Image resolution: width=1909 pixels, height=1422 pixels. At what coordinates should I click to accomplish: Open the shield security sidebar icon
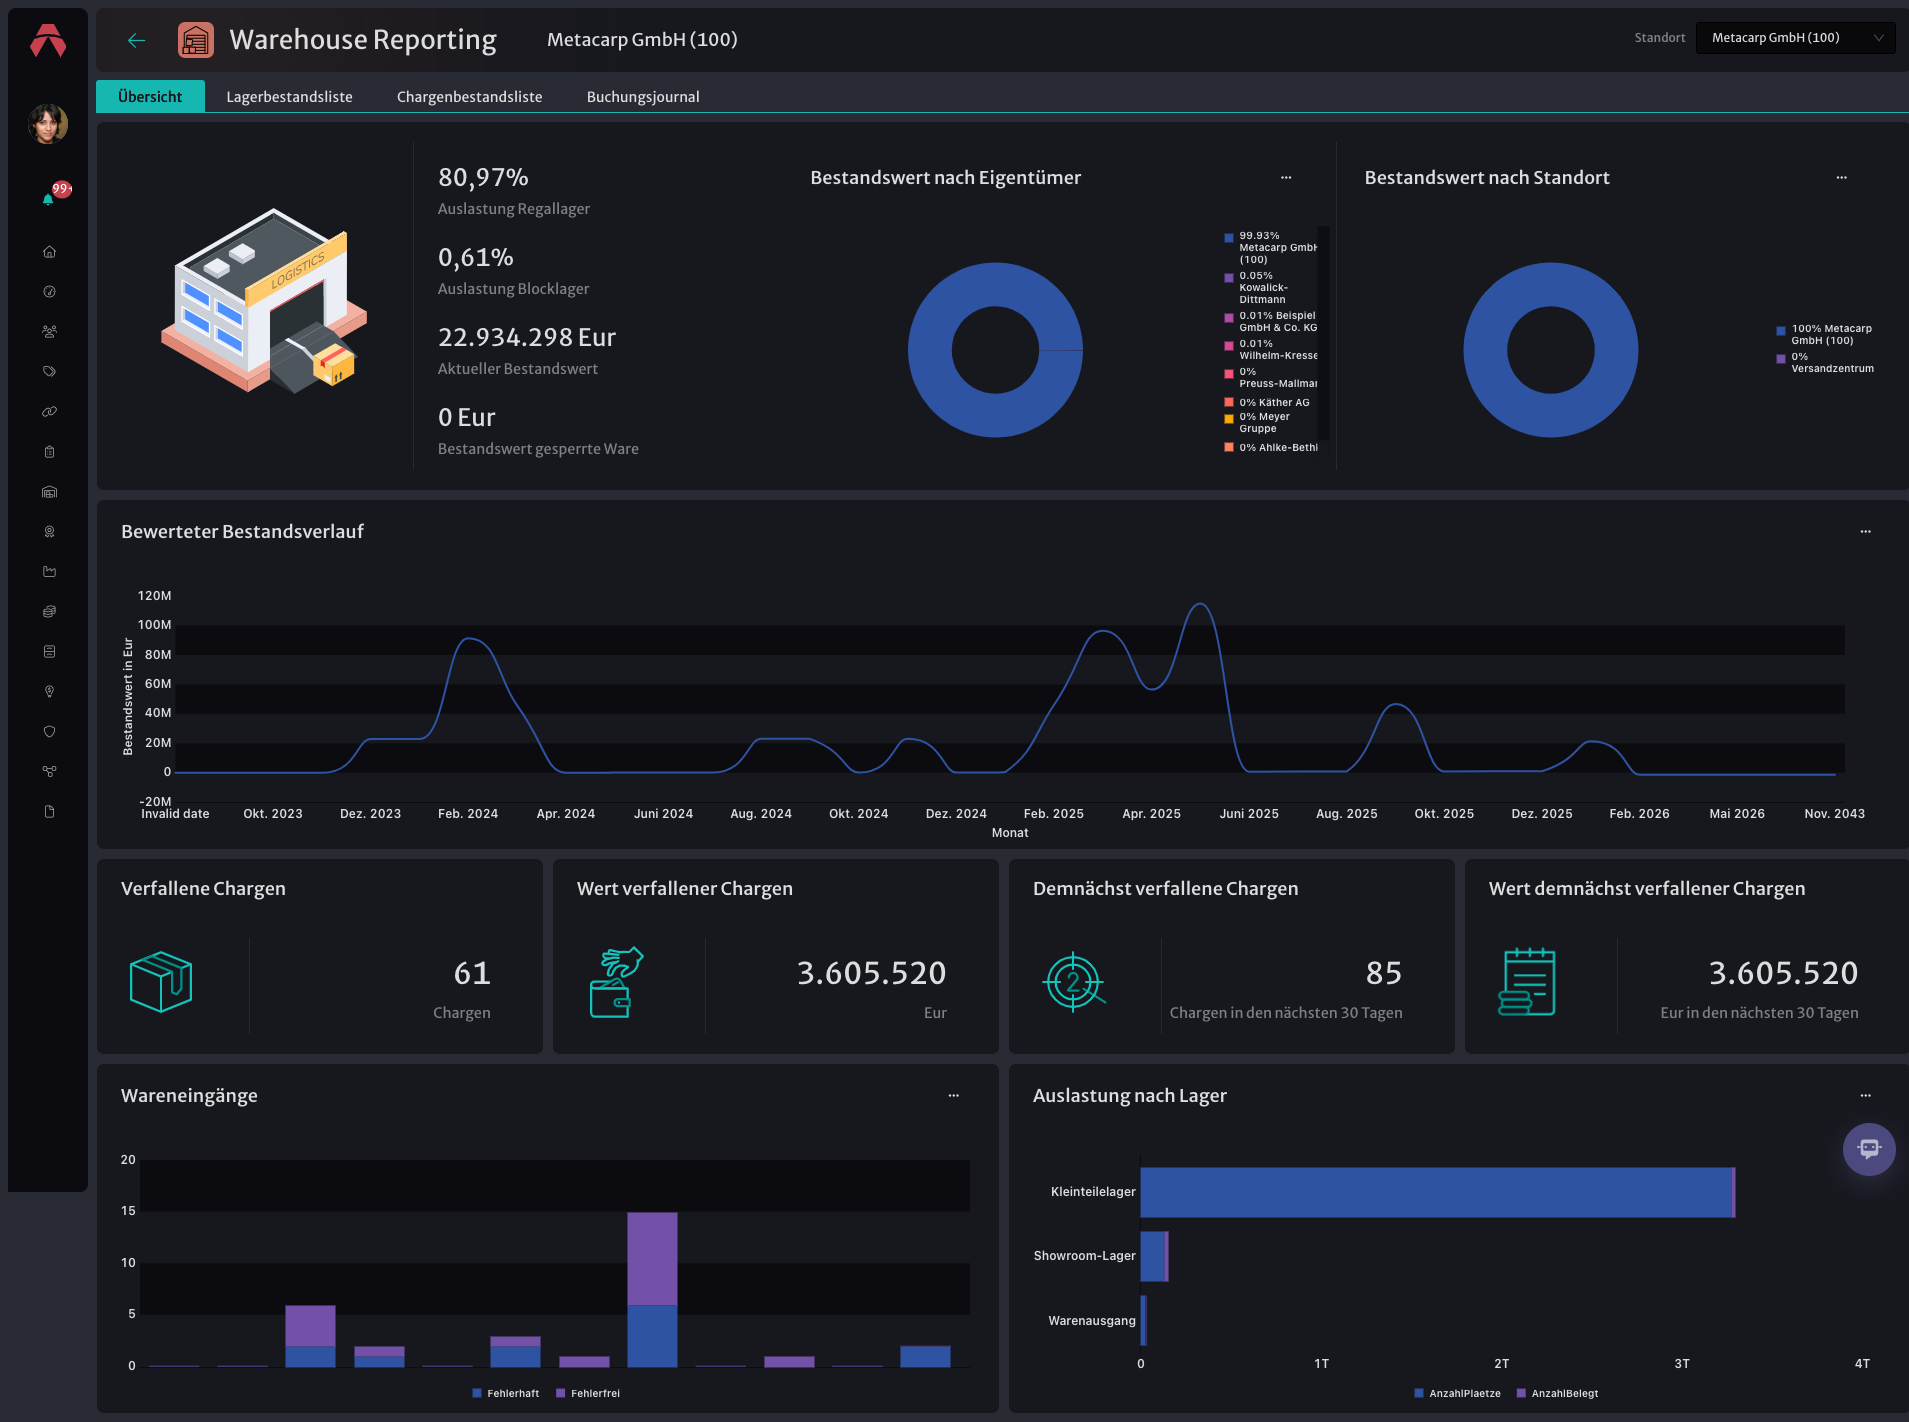pos(49,732)
